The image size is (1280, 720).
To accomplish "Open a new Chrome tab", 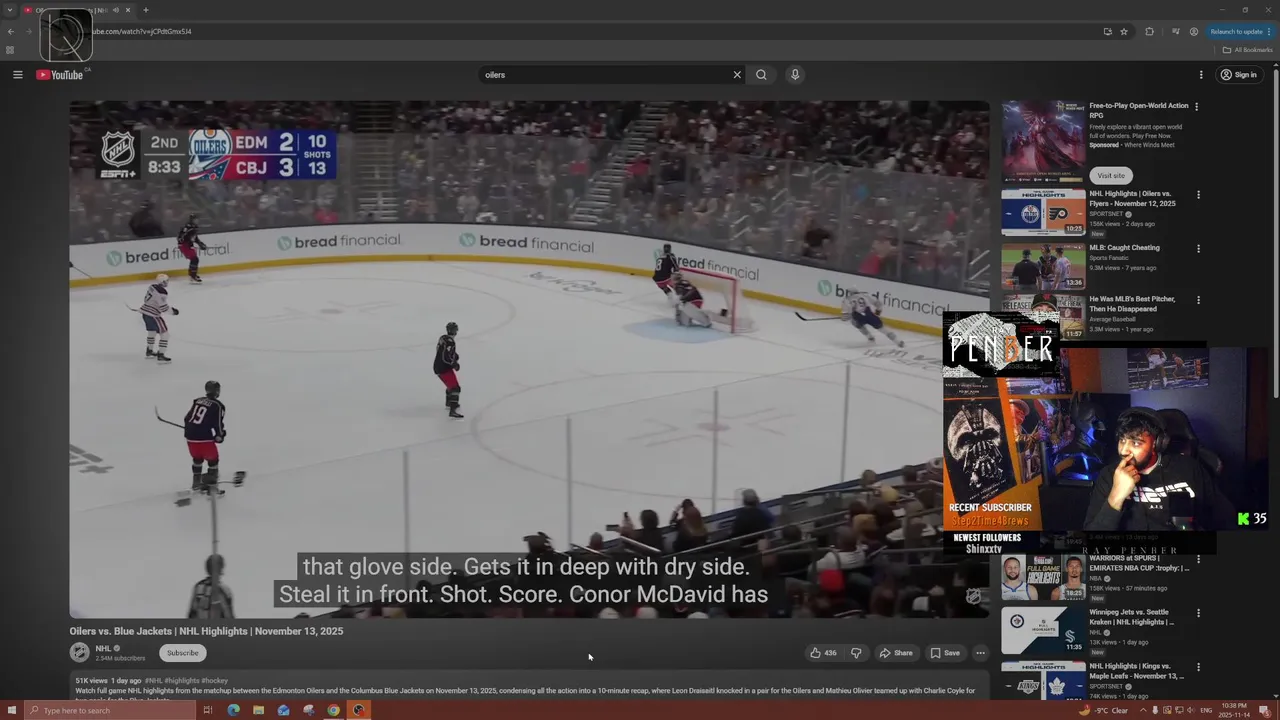I will pos(146,10).
